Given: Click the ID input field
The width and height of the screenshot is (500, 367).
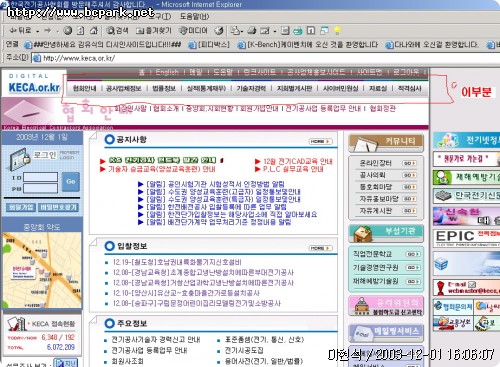Looking at the screenshot, I should [41, 177].
